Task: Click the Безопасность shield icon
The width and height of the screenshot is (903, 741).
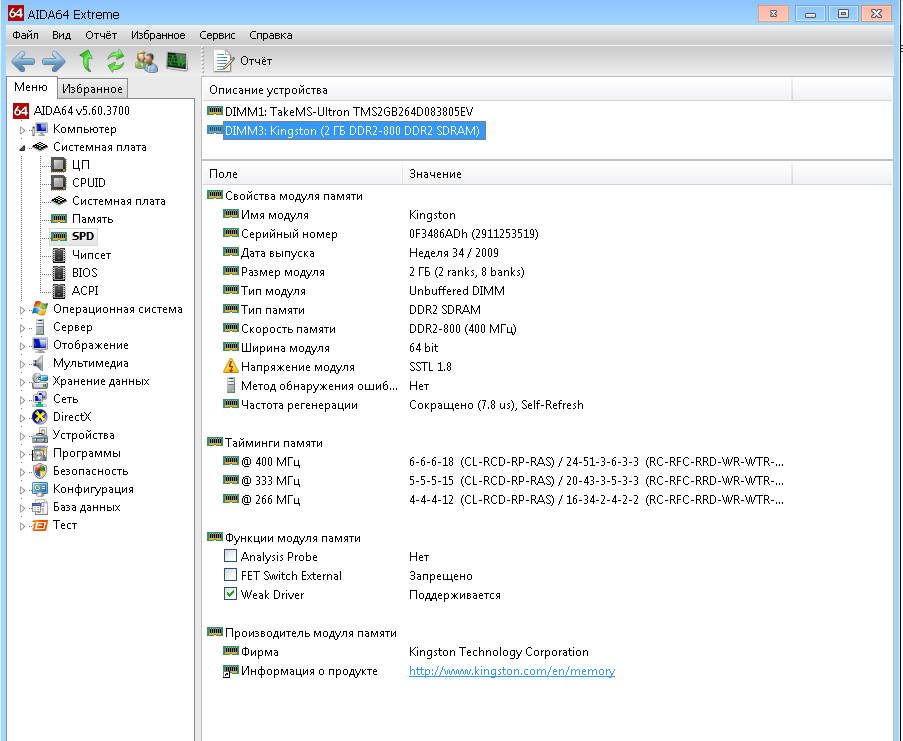Action: [x=40, y=471]
